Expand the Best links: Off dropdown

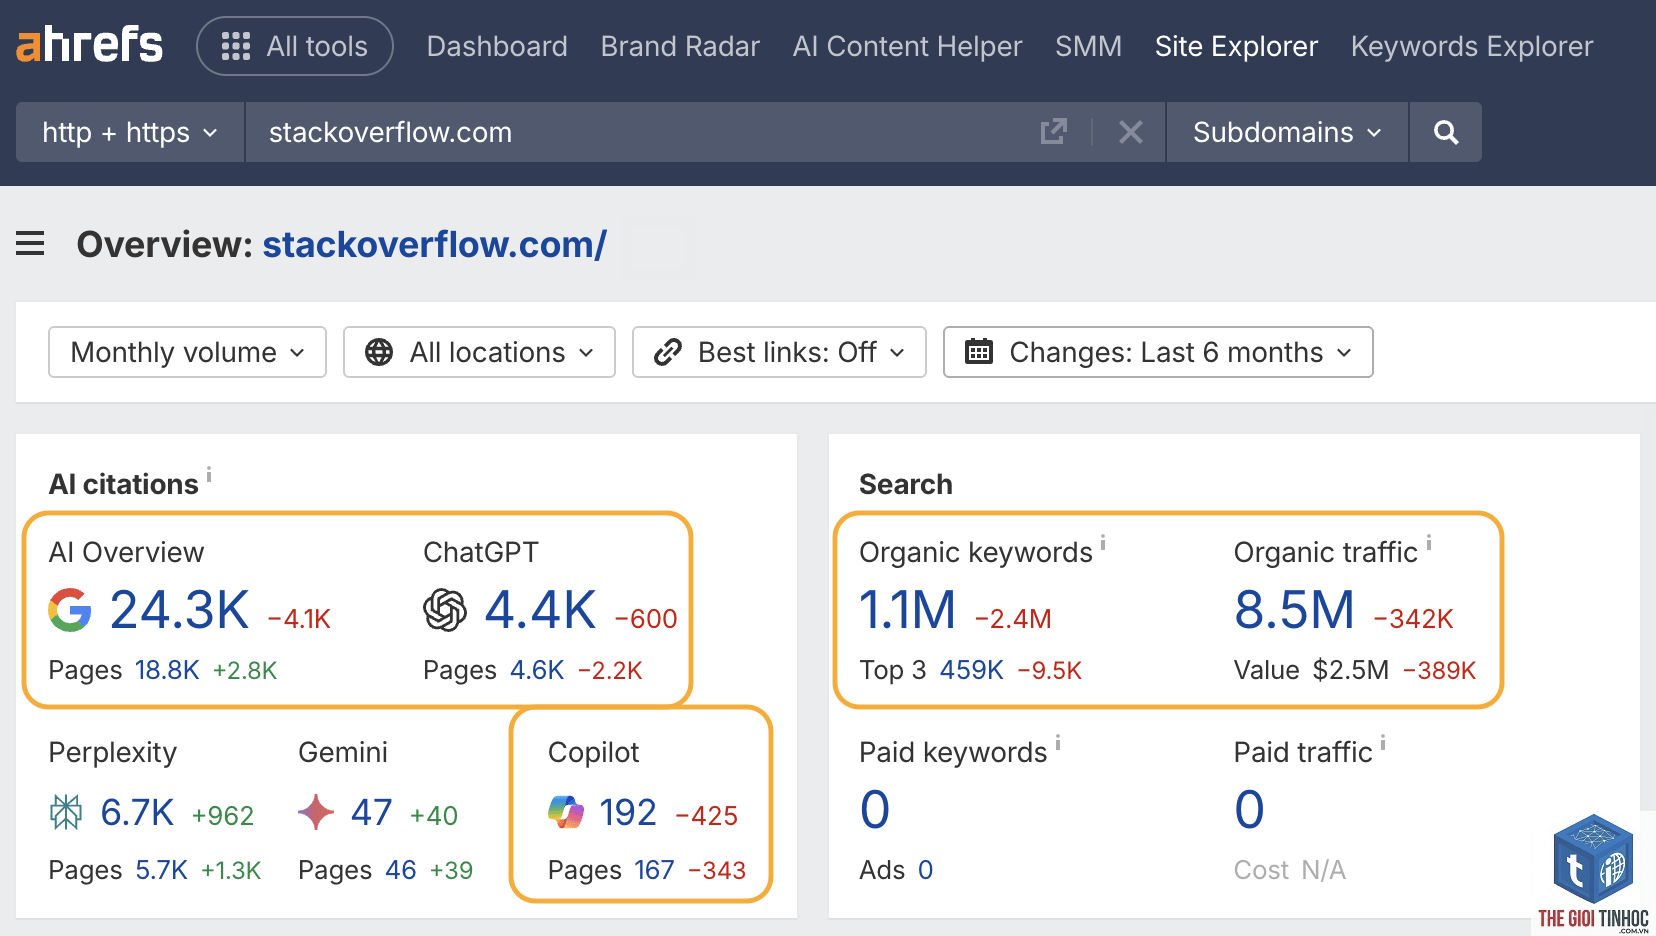point(779,352)
